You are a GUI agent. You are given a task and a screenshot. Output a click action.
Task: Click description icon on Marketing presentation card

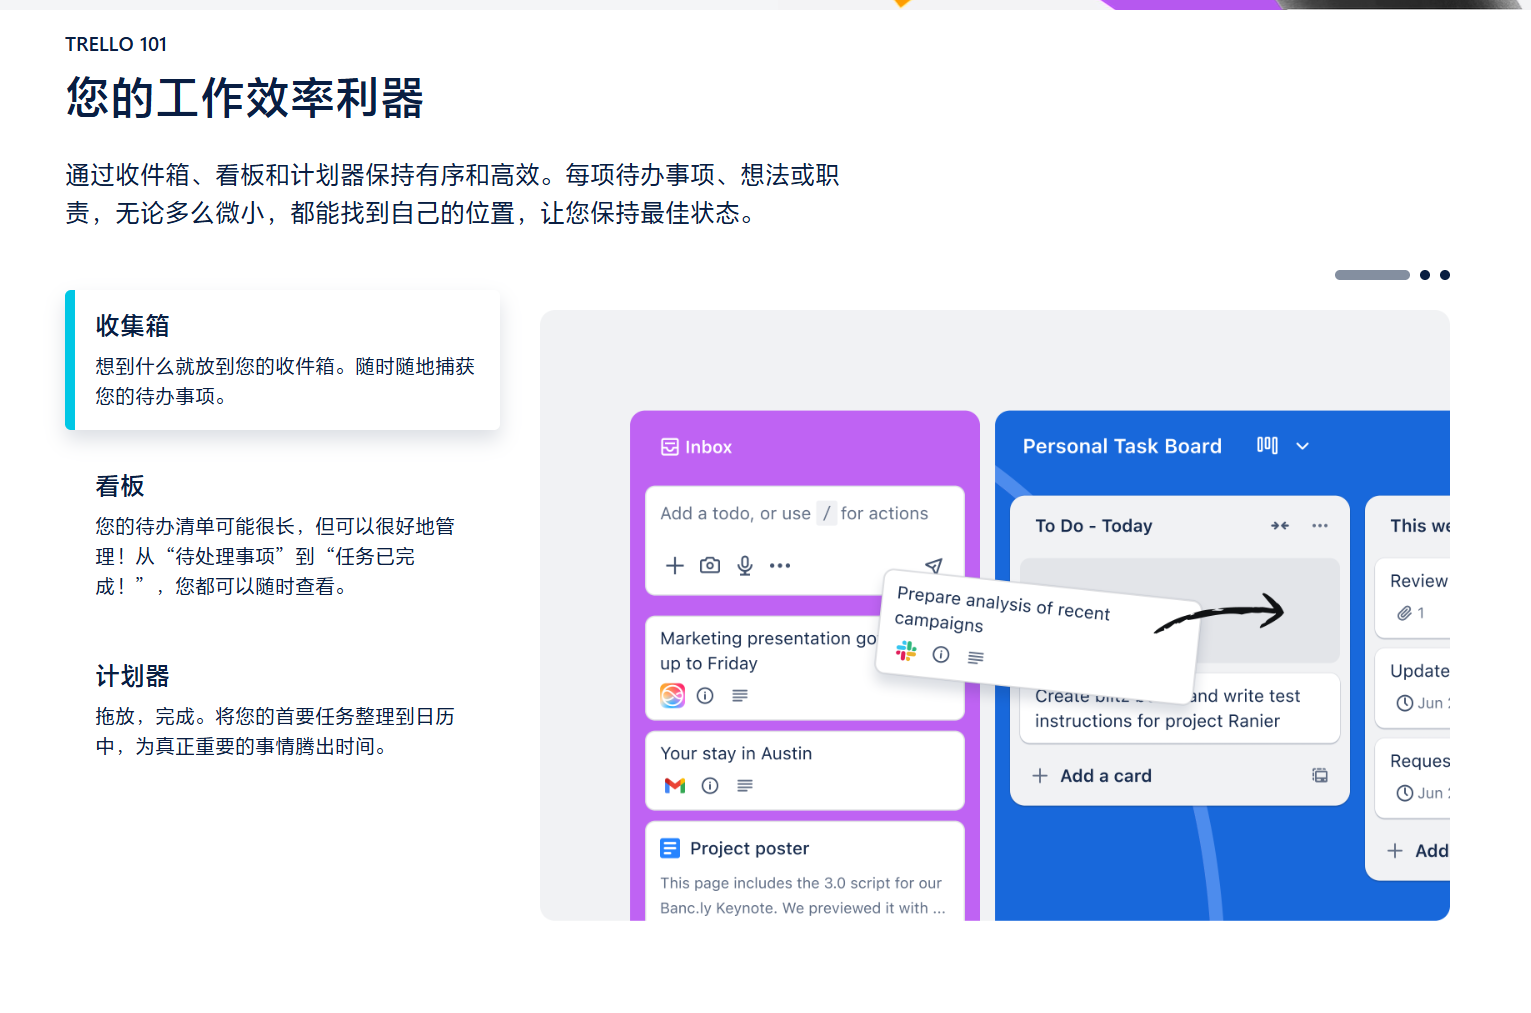(740, 695)
